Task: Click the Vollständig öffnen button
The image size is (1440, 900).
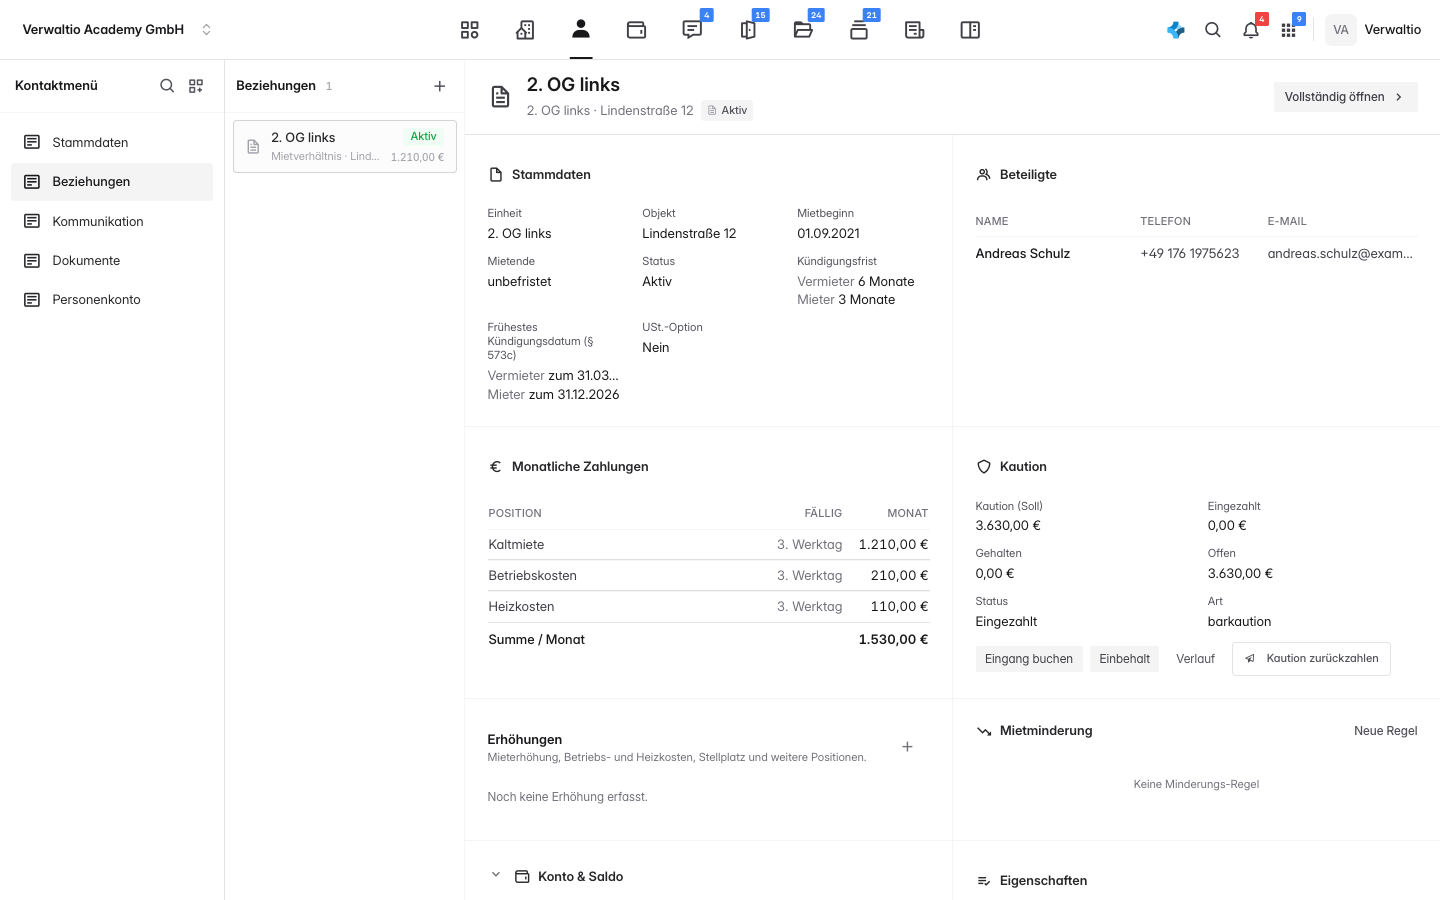Action: tap(1345, 97)
